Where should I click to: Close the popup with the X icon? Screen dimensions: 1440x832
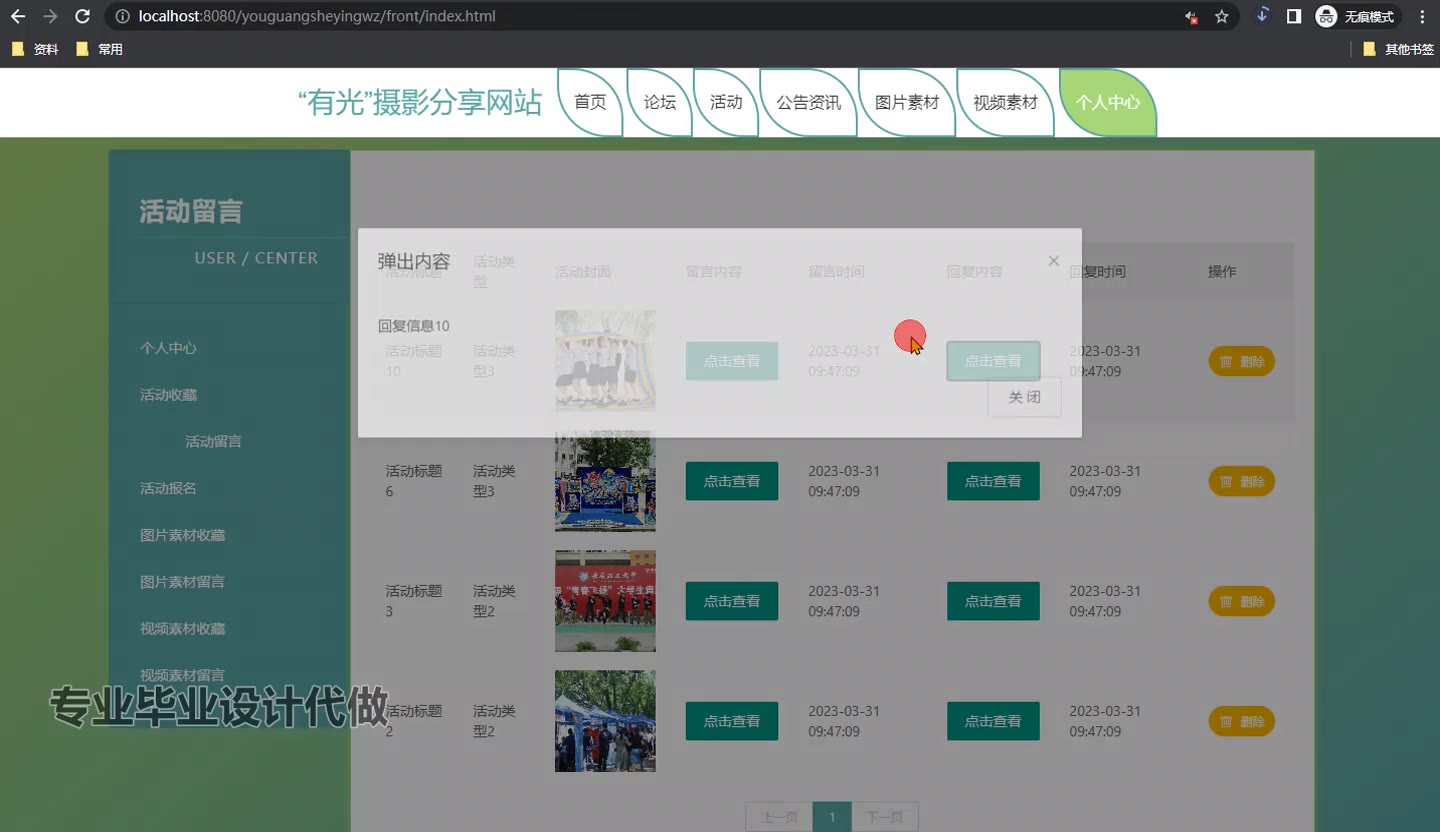pos(1053,261)
